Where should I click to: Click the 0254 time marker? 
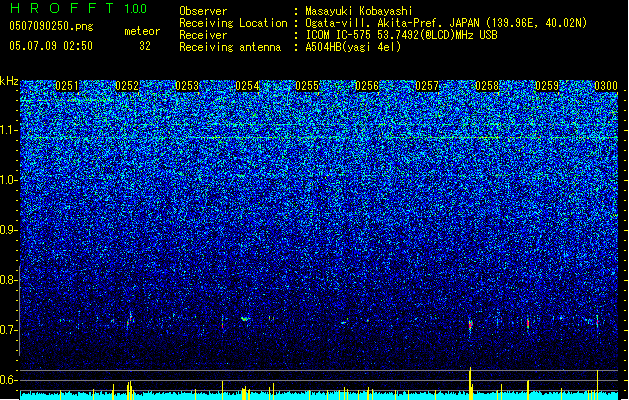(x=247, y=86)
